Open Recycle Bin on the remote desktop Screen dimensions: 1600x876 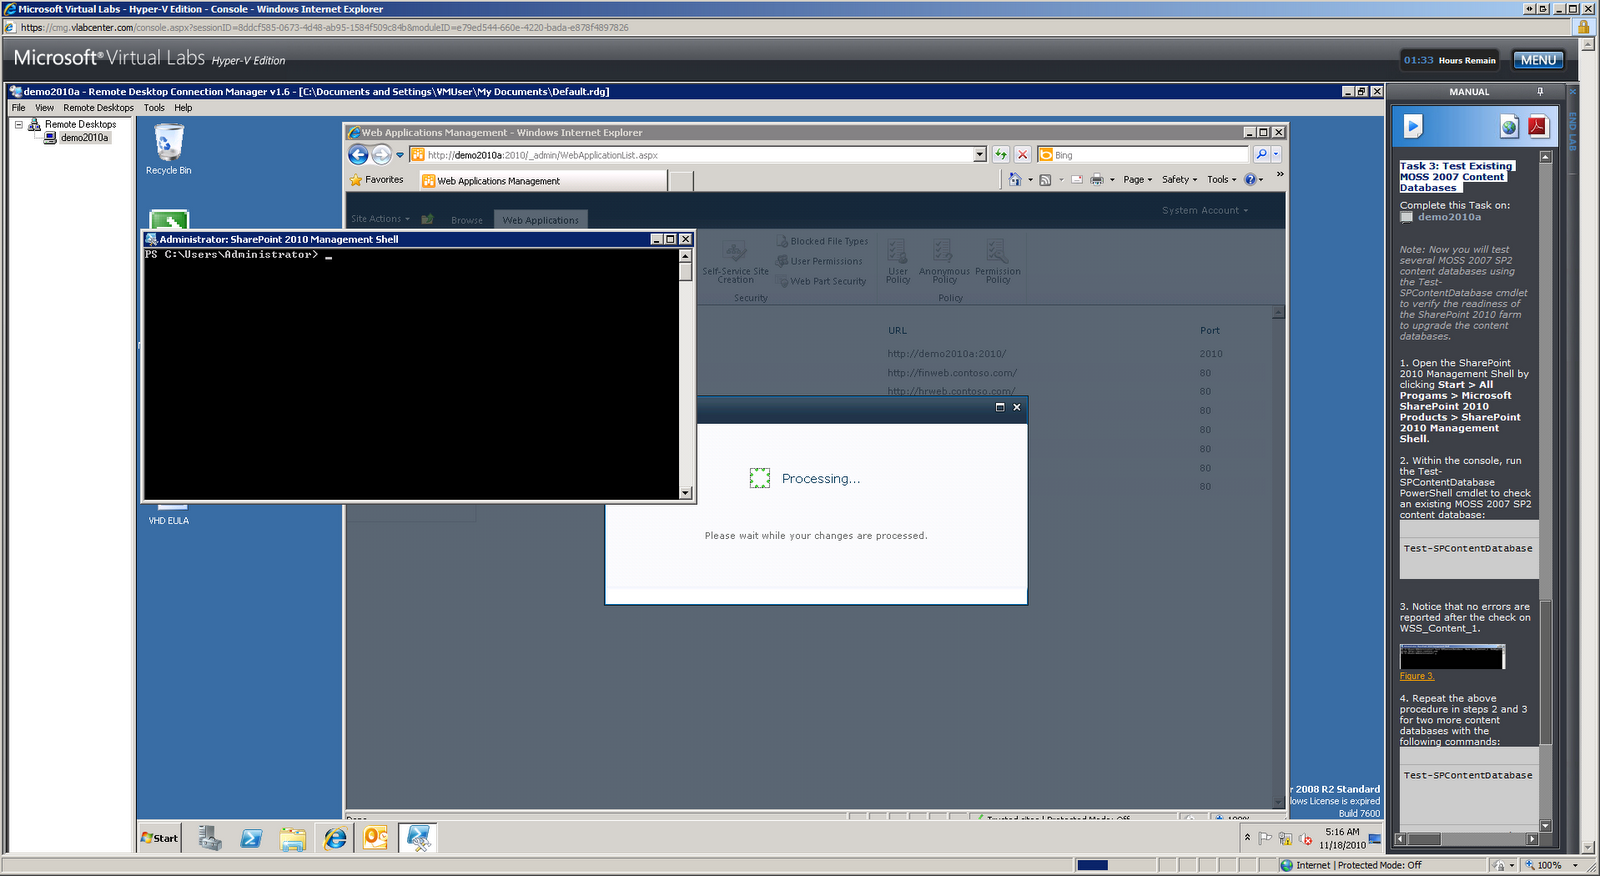169,149
